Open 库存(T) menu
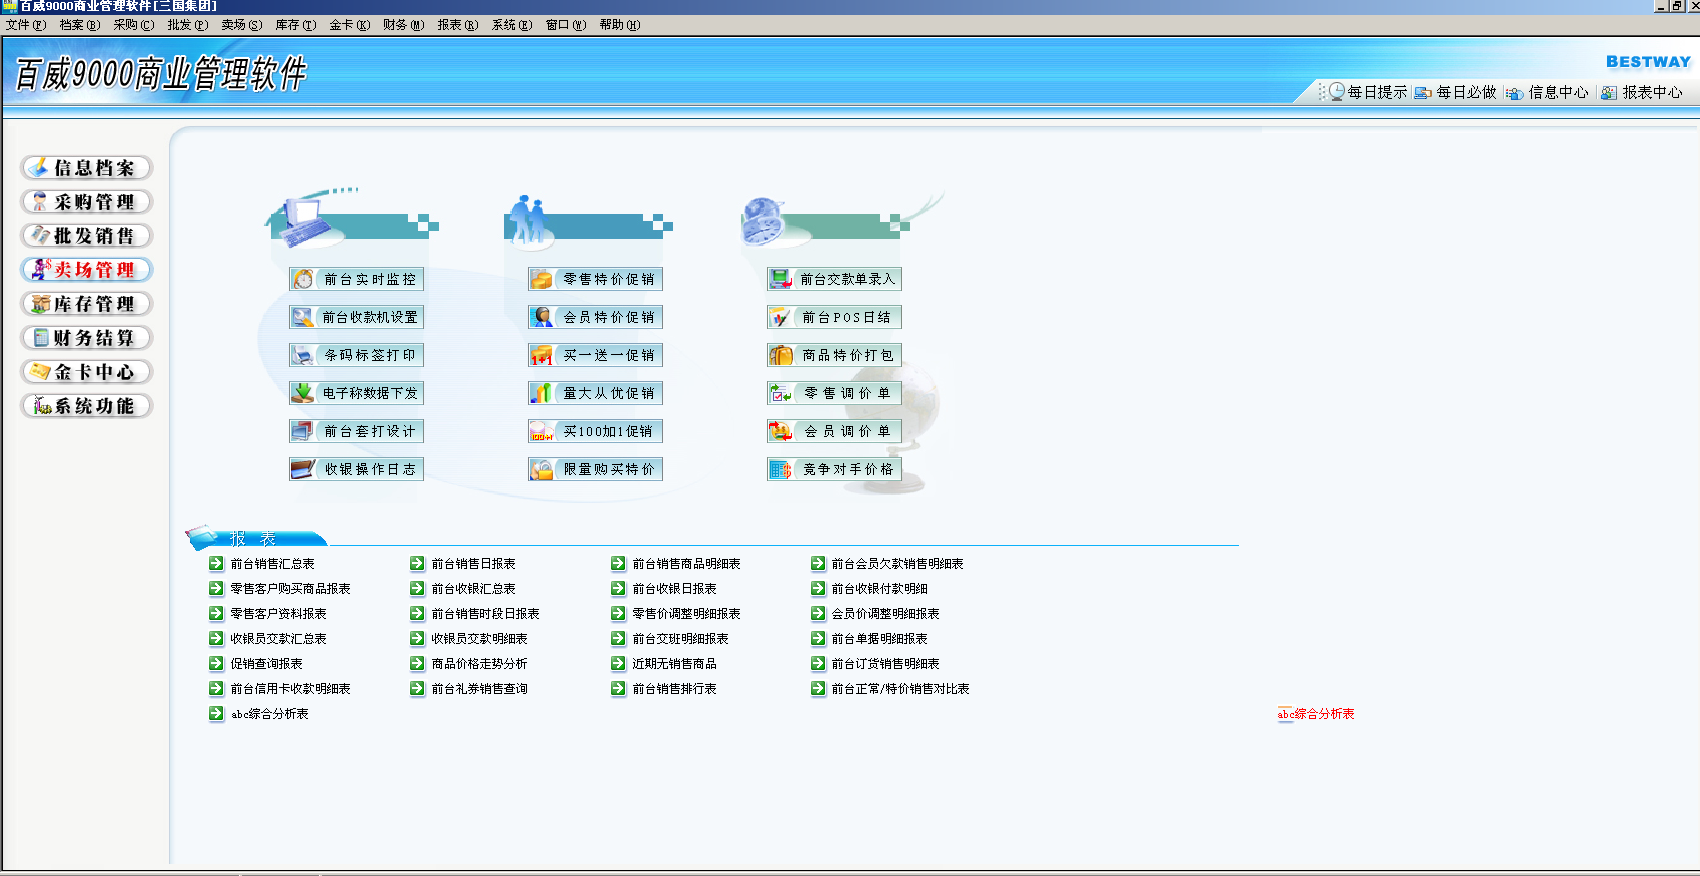 pyautogui.click(x=296, y=25)
